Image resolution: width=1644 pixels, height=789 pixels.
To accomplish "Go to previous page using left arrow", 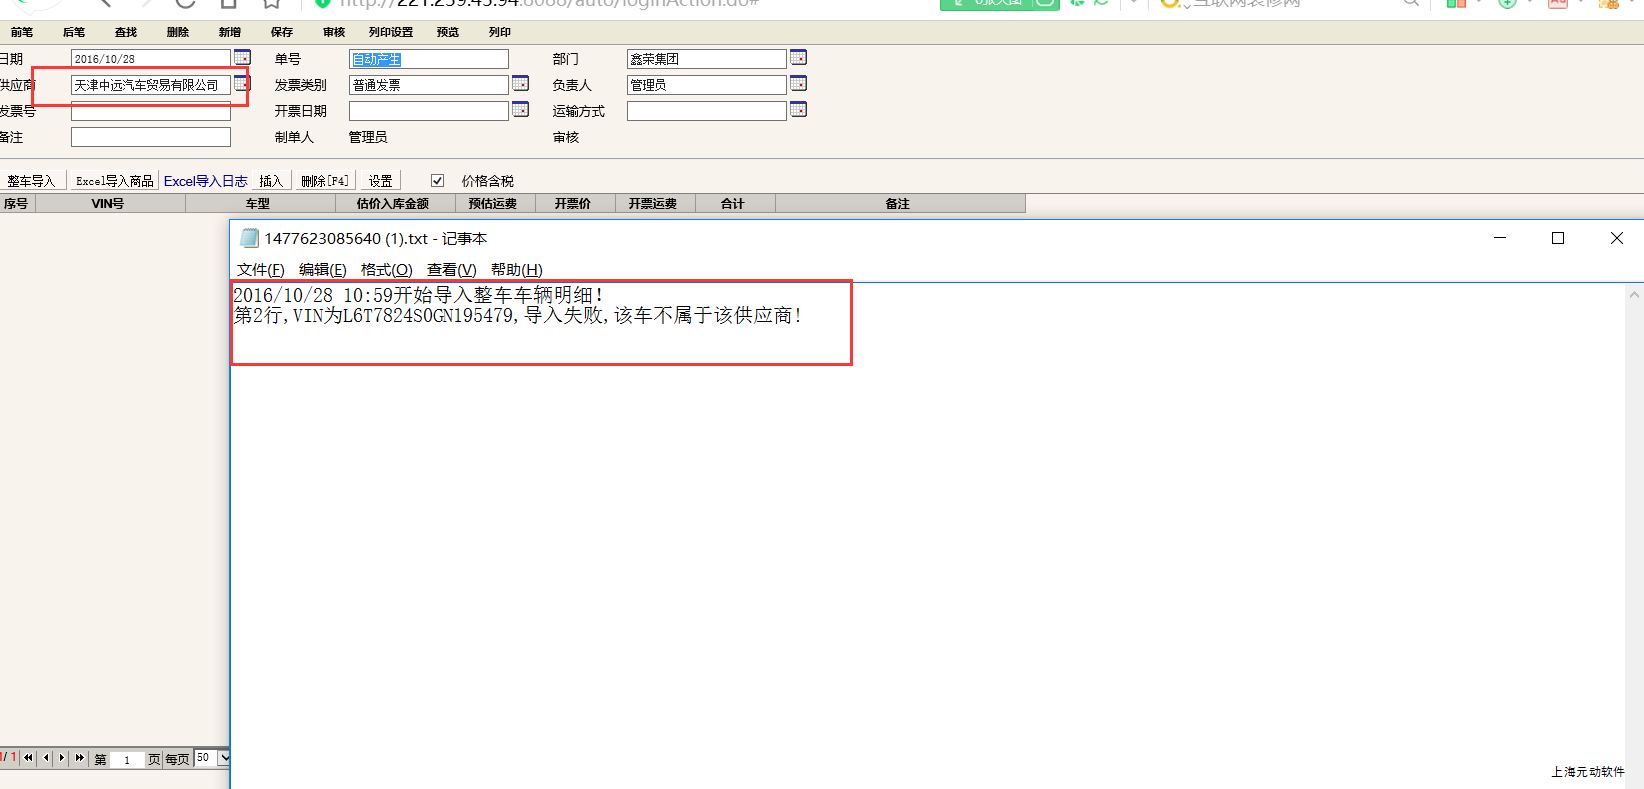I will (45, 758).
